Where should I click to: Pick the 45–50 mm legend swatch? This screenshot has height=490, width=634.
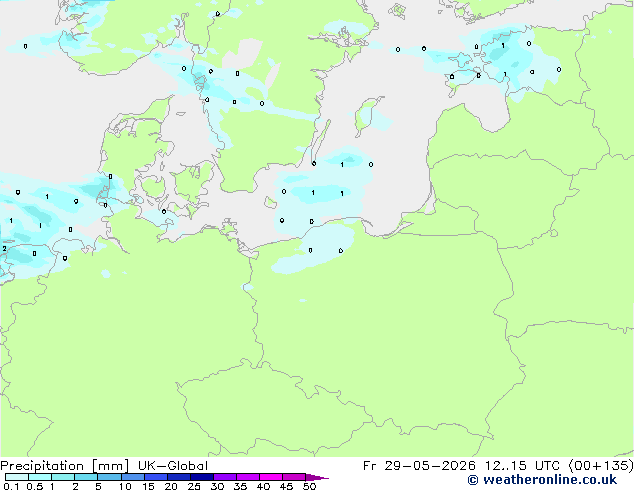[x=294, y=477]
